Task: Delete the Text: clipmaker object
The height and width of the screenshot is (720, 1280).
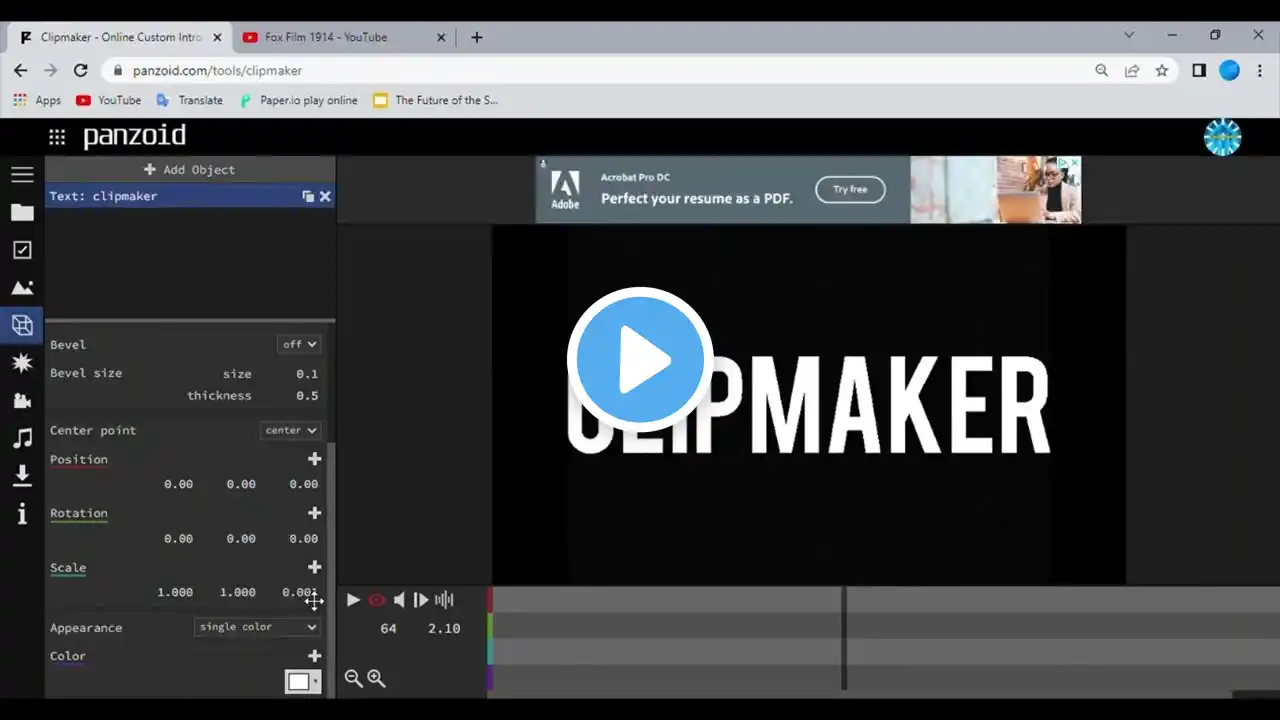Action: tap(325, 196)
